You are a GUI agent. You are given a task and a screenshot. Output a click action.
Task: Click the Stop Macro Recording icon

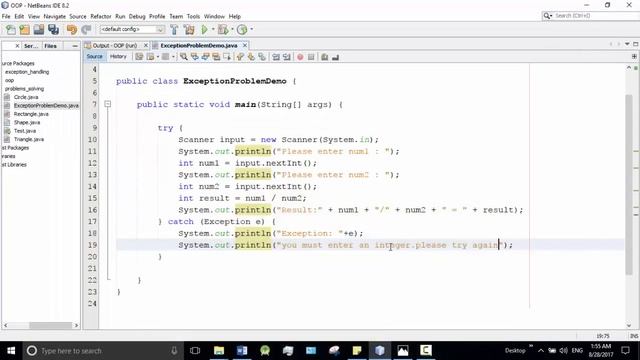(311, 57)
